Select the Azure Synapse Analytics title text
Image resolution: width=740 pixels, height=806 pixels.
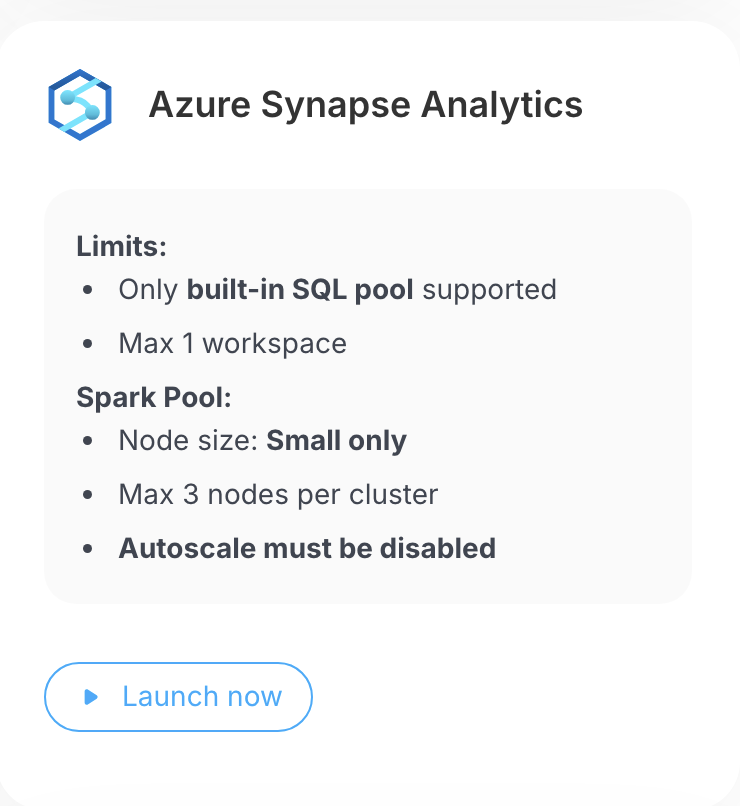tap(365, 105)
